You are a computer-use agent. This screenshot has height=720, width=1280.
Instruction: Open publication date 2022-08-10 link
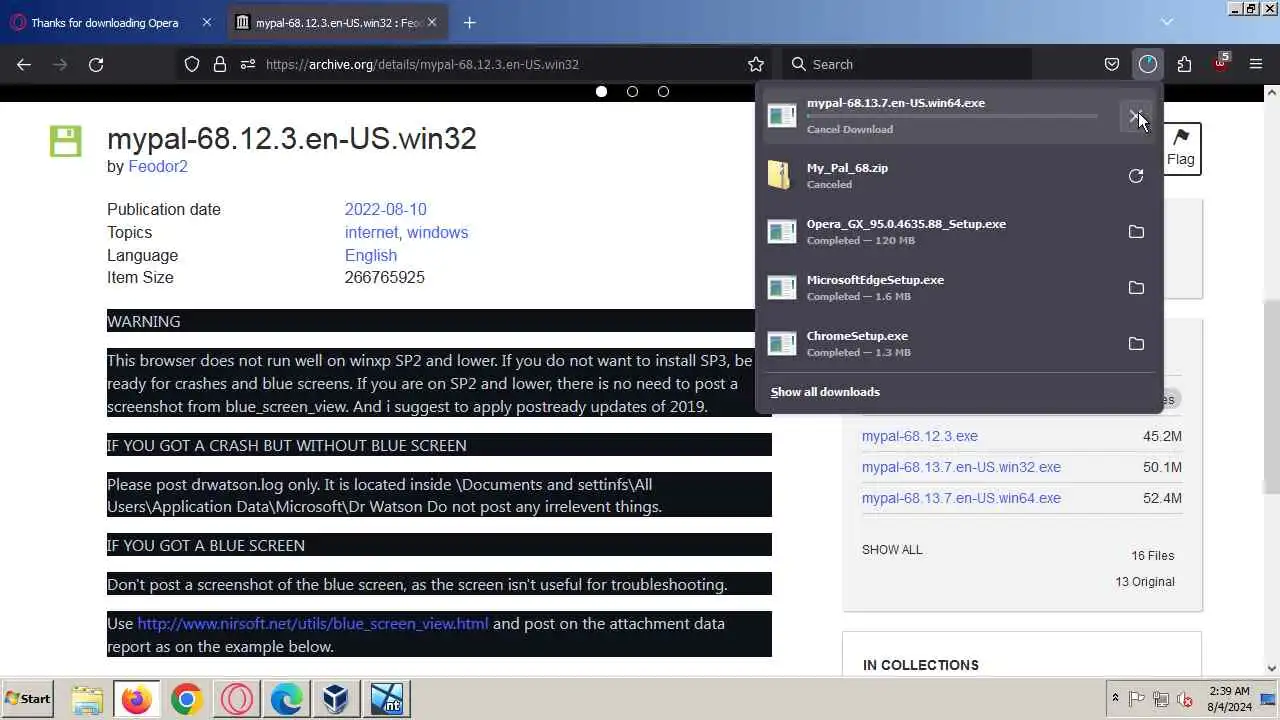pos(385,209)
